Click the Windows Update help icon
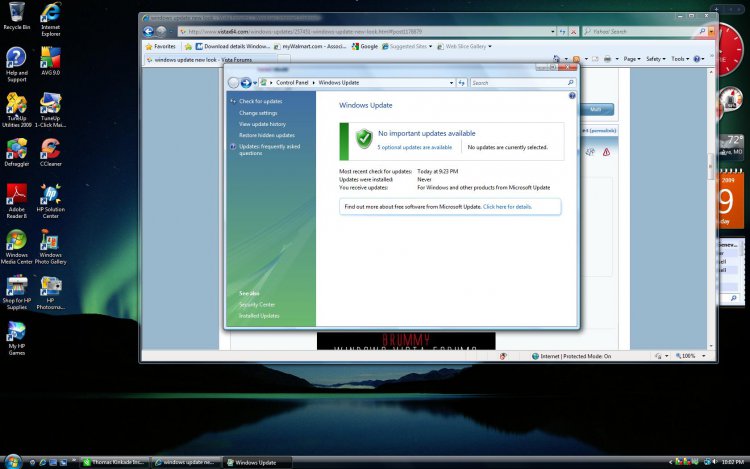Image resolution: width=750 pixels, height=469 pixels. (x=572, y=96)
